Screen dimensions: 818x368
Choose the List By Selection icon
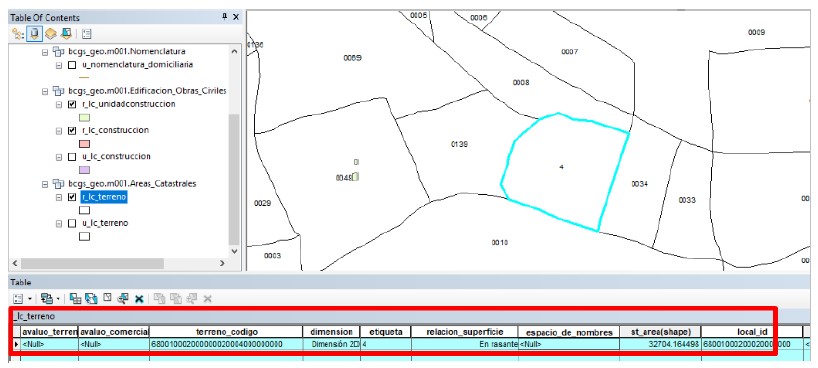coord(66,34)
